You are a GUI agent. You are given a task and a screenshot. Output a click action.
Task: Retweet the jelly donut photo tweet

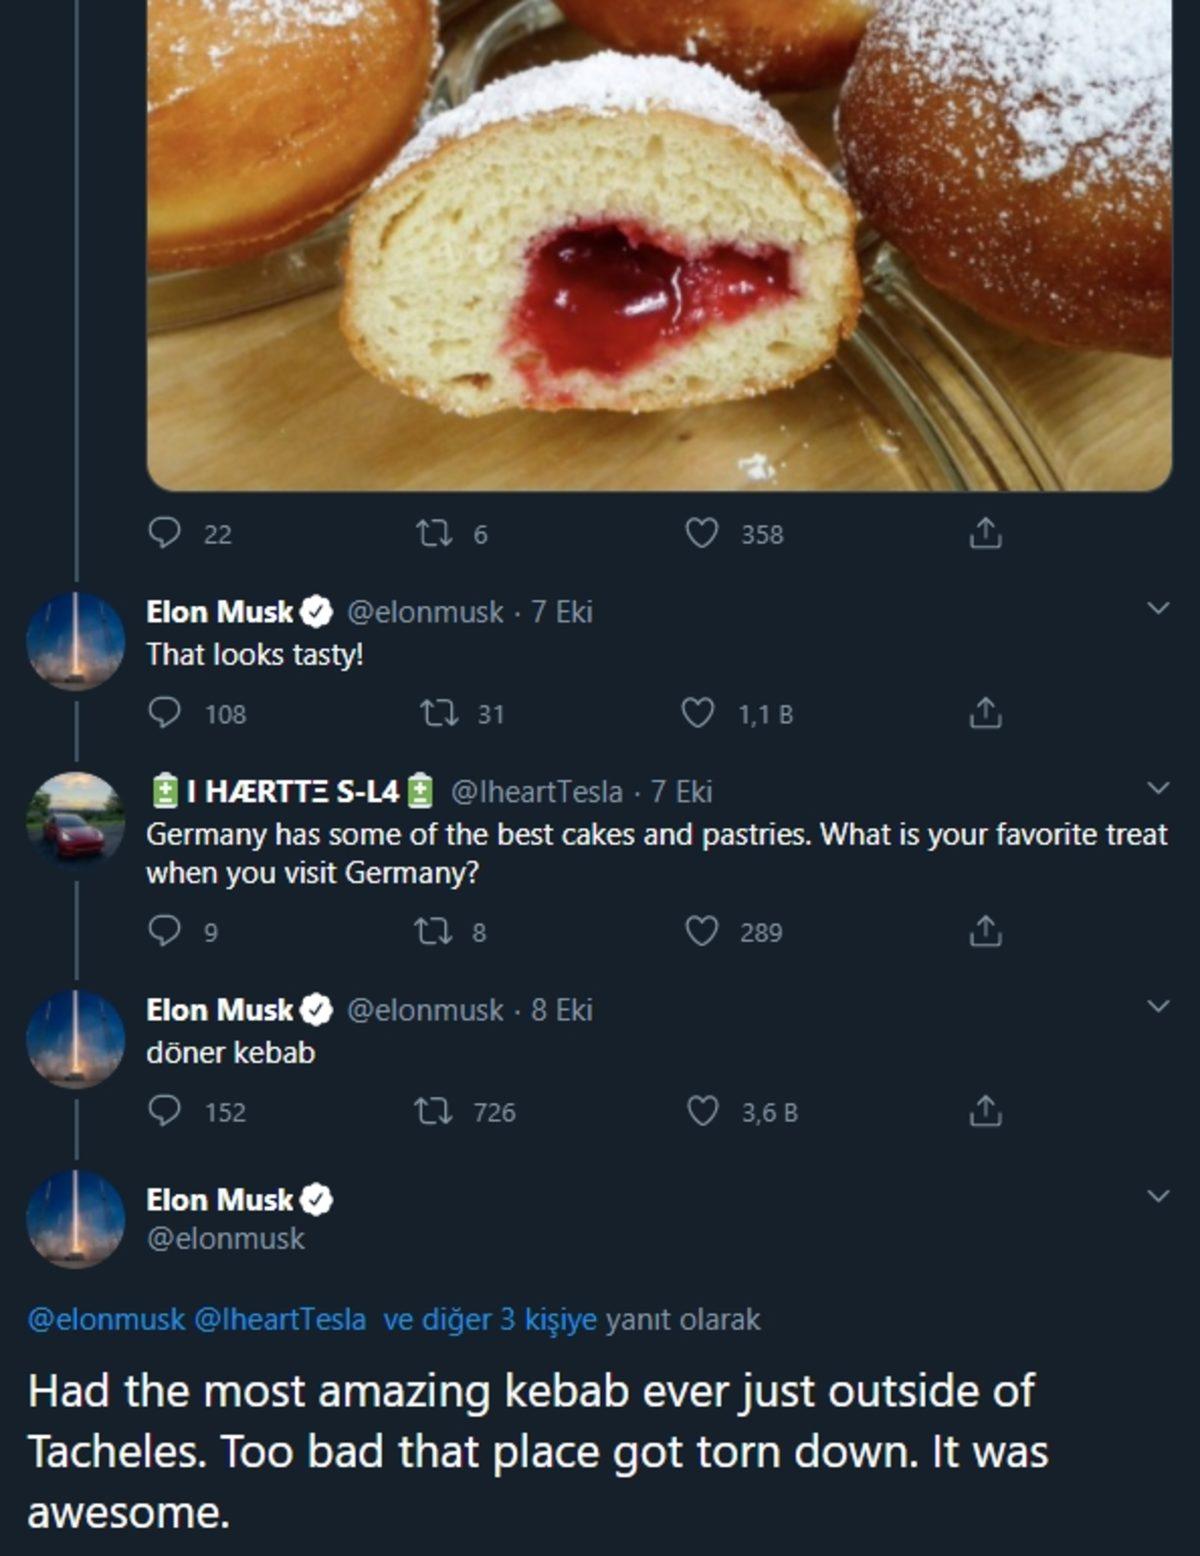click(433, 534)
